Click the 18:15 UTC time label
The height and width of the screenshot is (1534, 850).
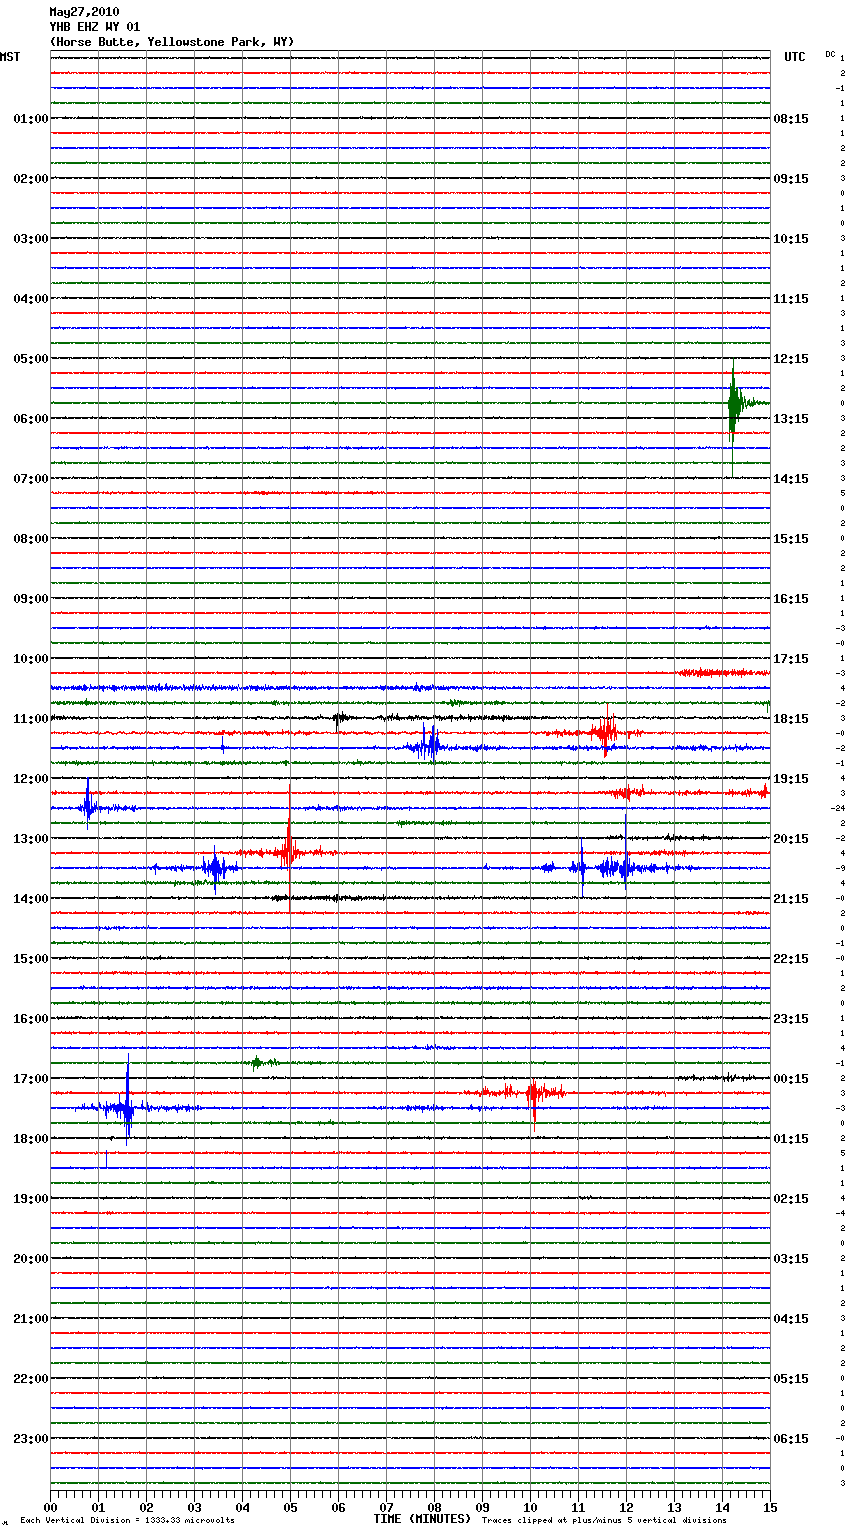tap(791, 719)
